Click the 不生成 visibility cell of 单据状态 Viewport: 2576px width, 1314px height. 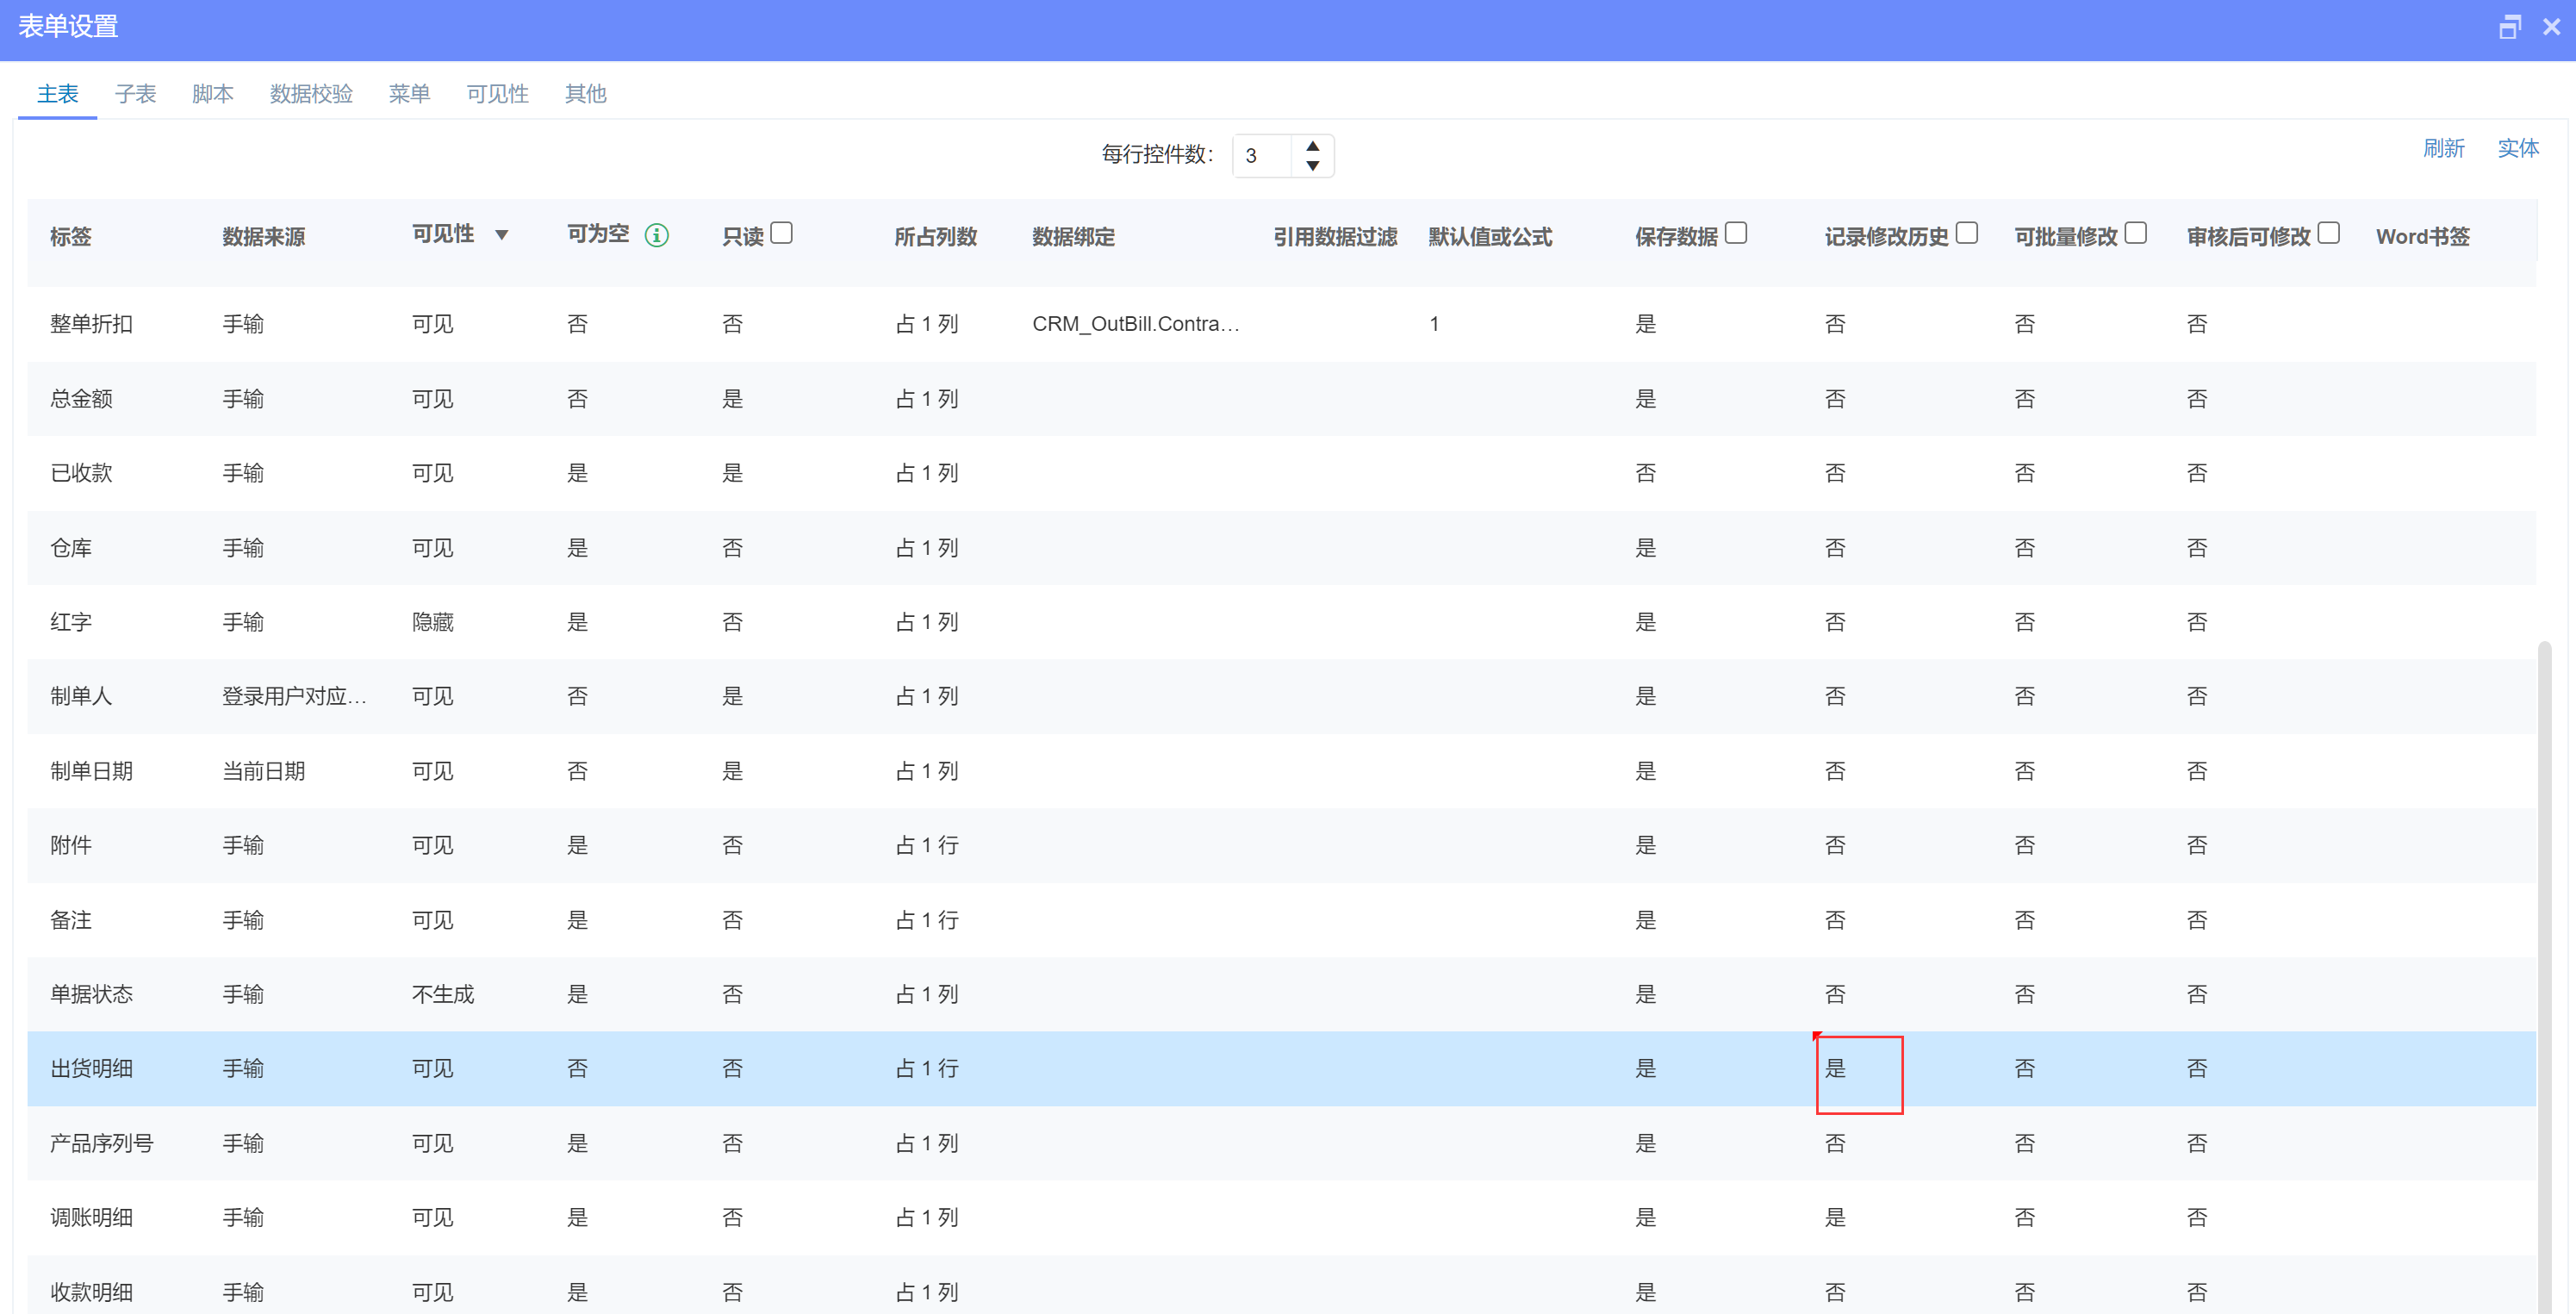[444, 994]
